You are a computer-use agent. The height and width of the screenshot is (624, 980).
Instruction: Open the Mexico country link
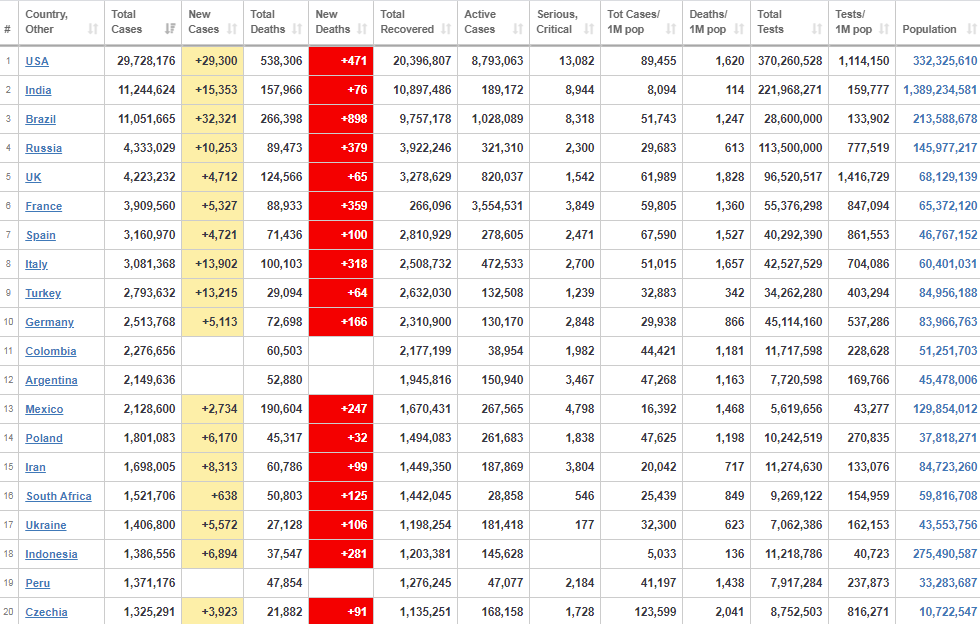coord(44,410)
